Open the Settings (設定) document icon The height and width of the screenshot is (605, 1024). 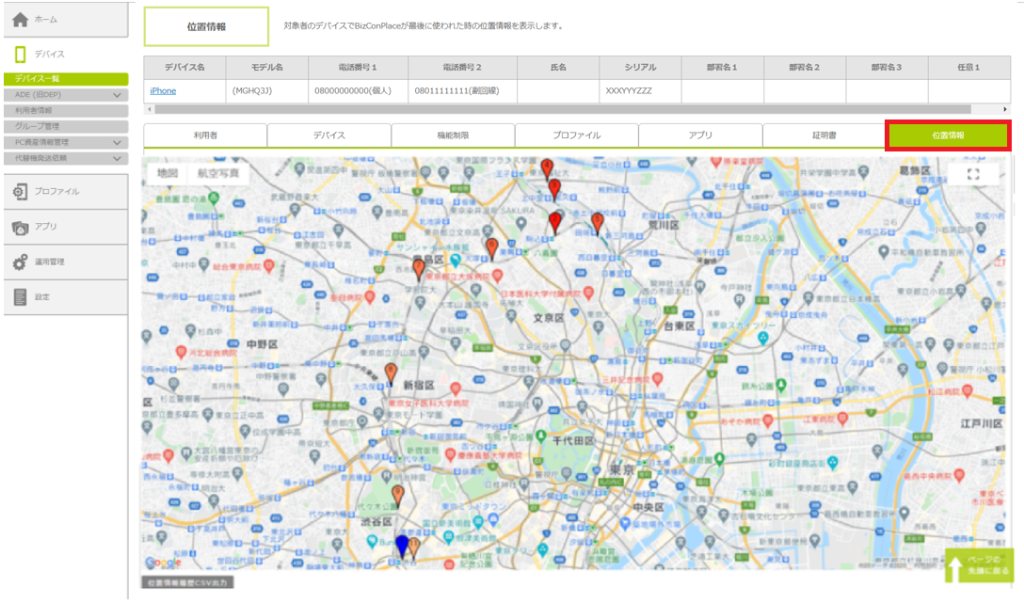tap(20, 297)
